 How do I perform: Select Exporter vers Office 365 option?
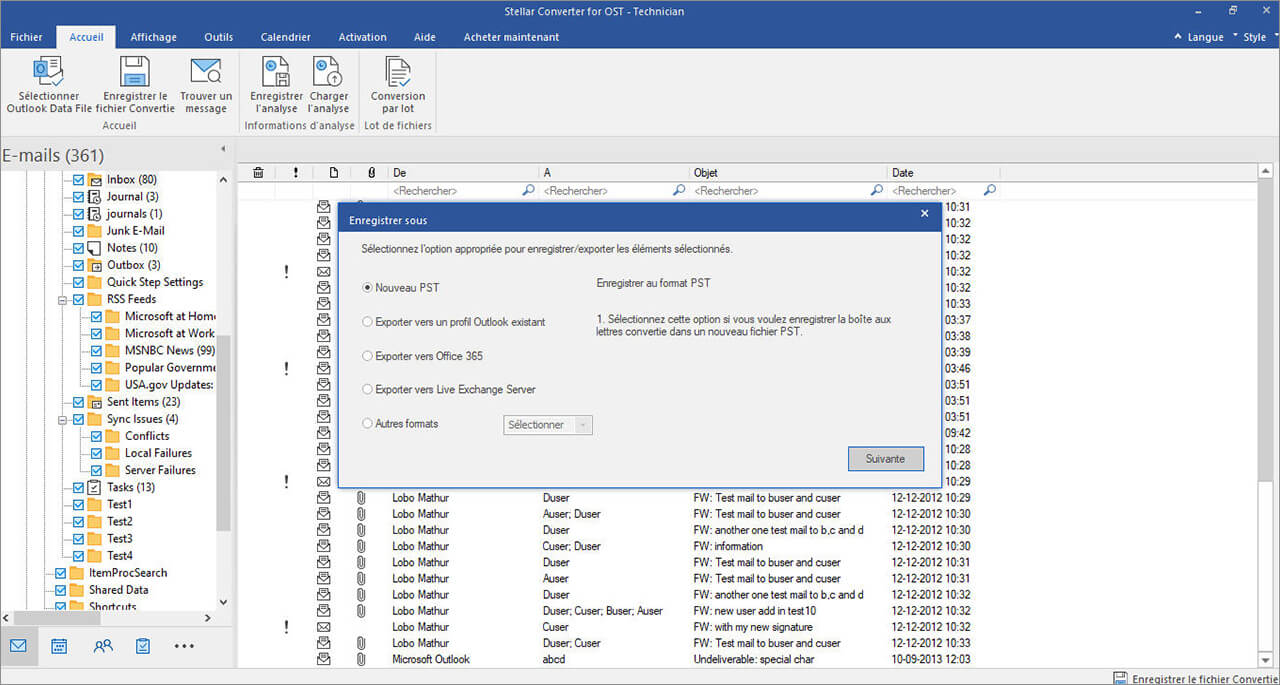tap(368, 356)
